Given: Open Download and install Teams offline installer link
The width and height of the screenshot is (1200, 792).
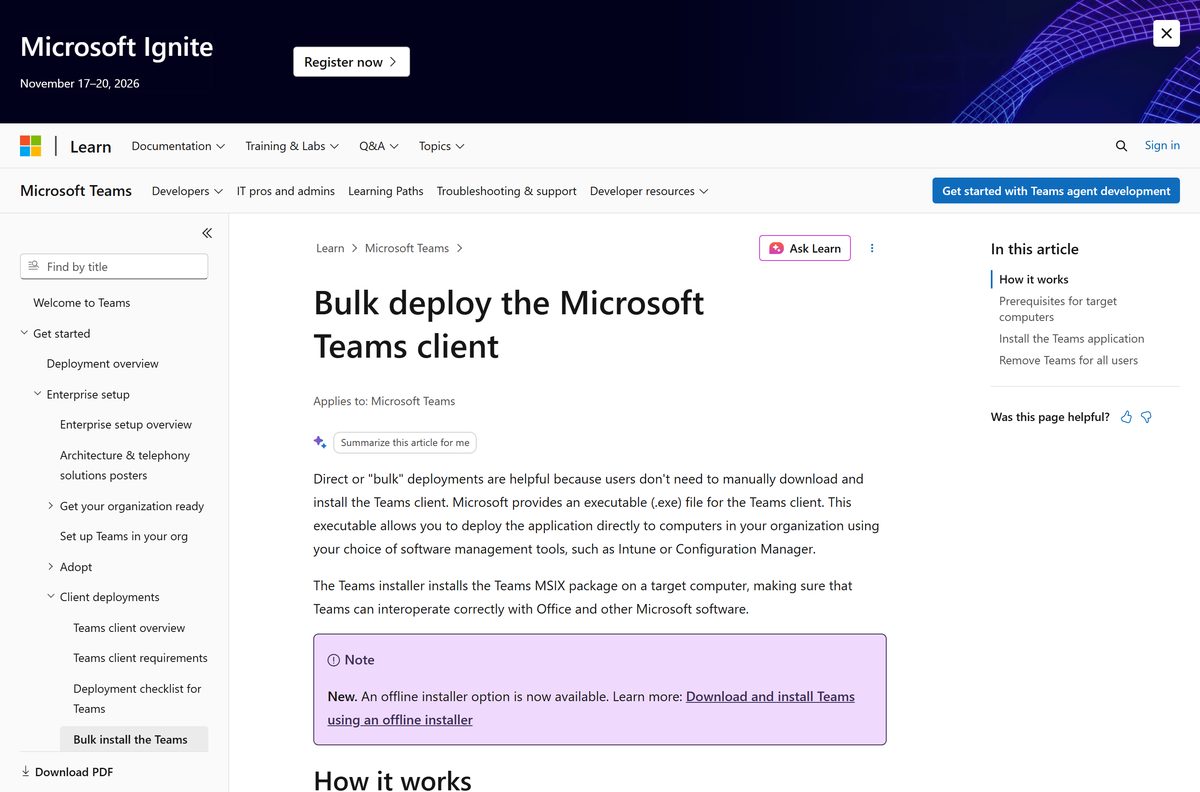Looking at the screenshot, I should pos(591,708).
